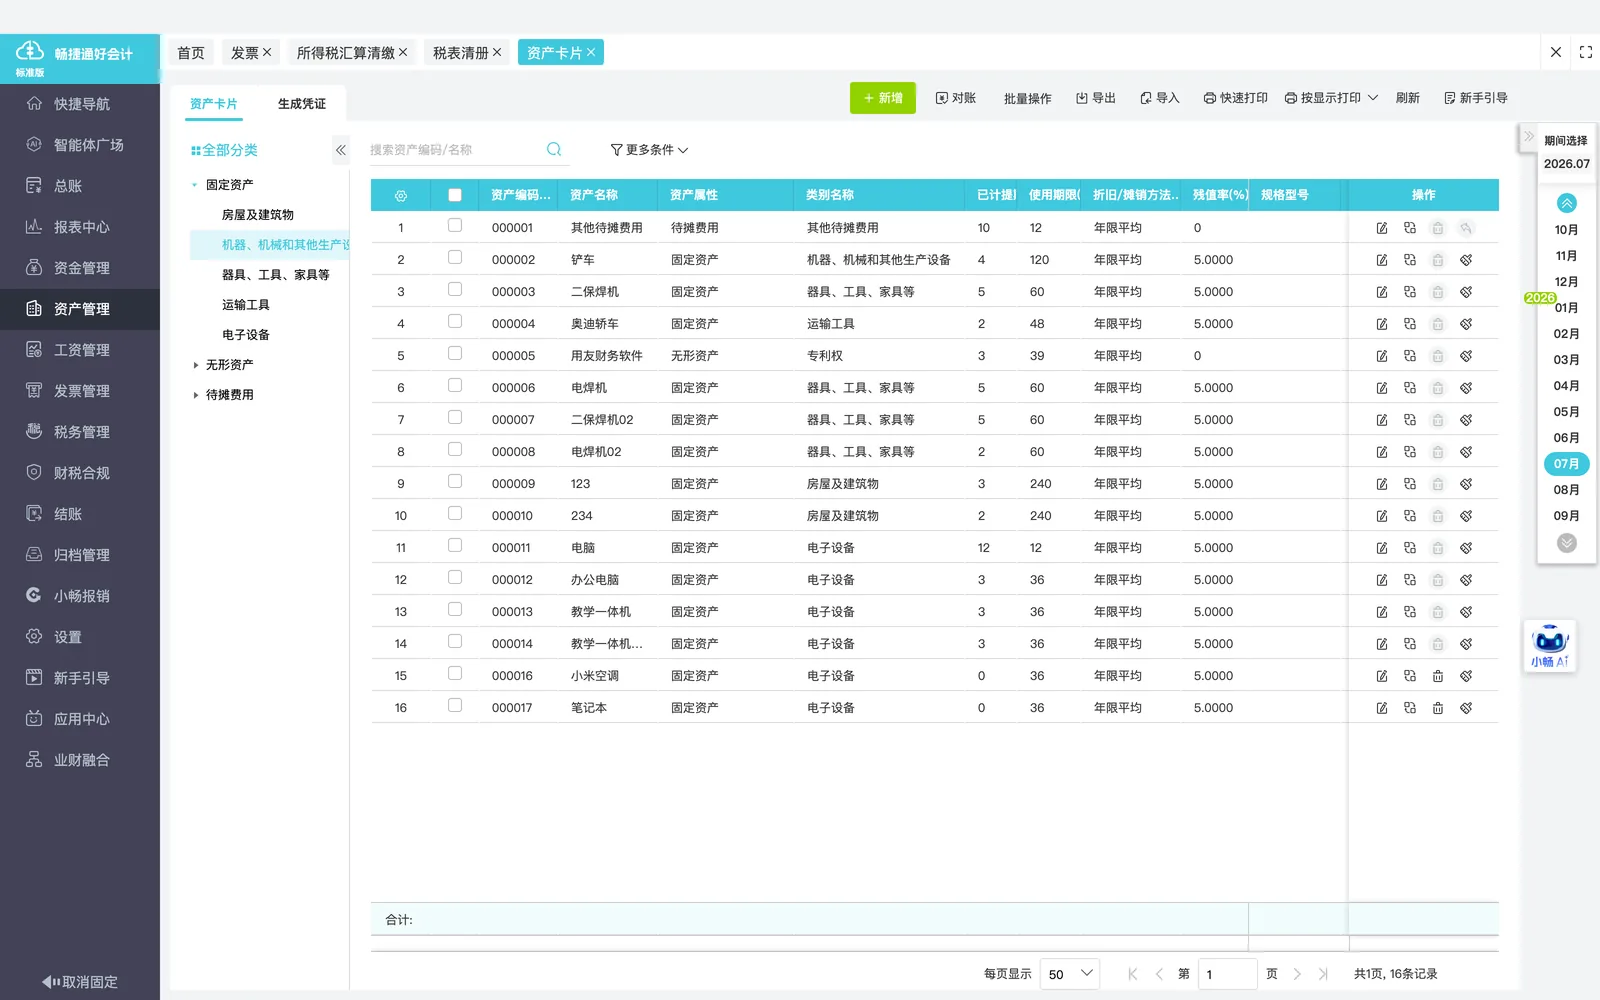Click the copy icon for asset 000009
Screen dimensions: 1600x1000
[1410, 484]
